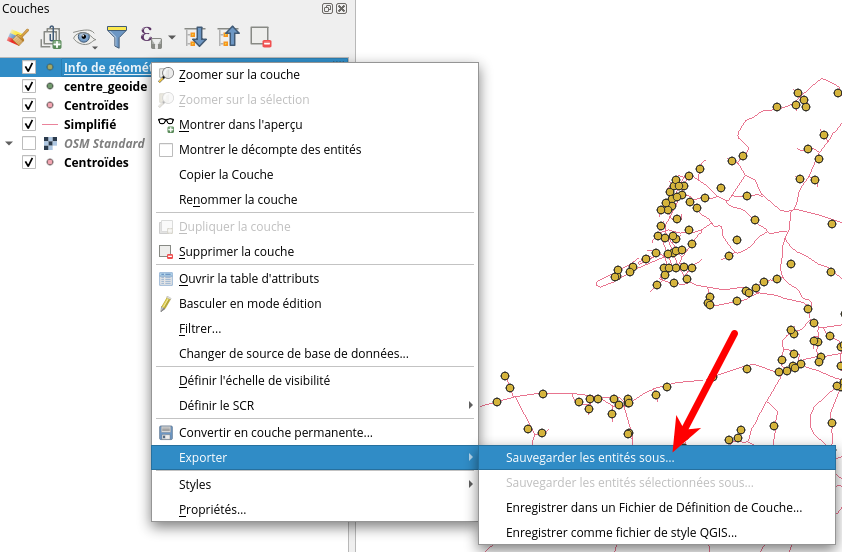
Task: Toggle visibility of centre_geoide layer
Action: [29, 86]
